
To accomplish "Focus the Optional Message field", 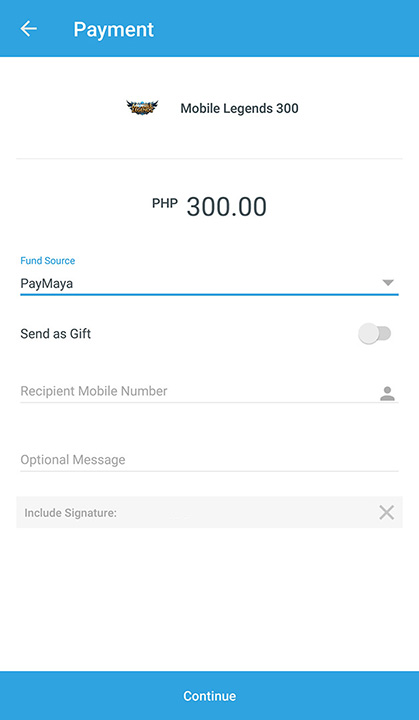I will [x=209, y=460].
